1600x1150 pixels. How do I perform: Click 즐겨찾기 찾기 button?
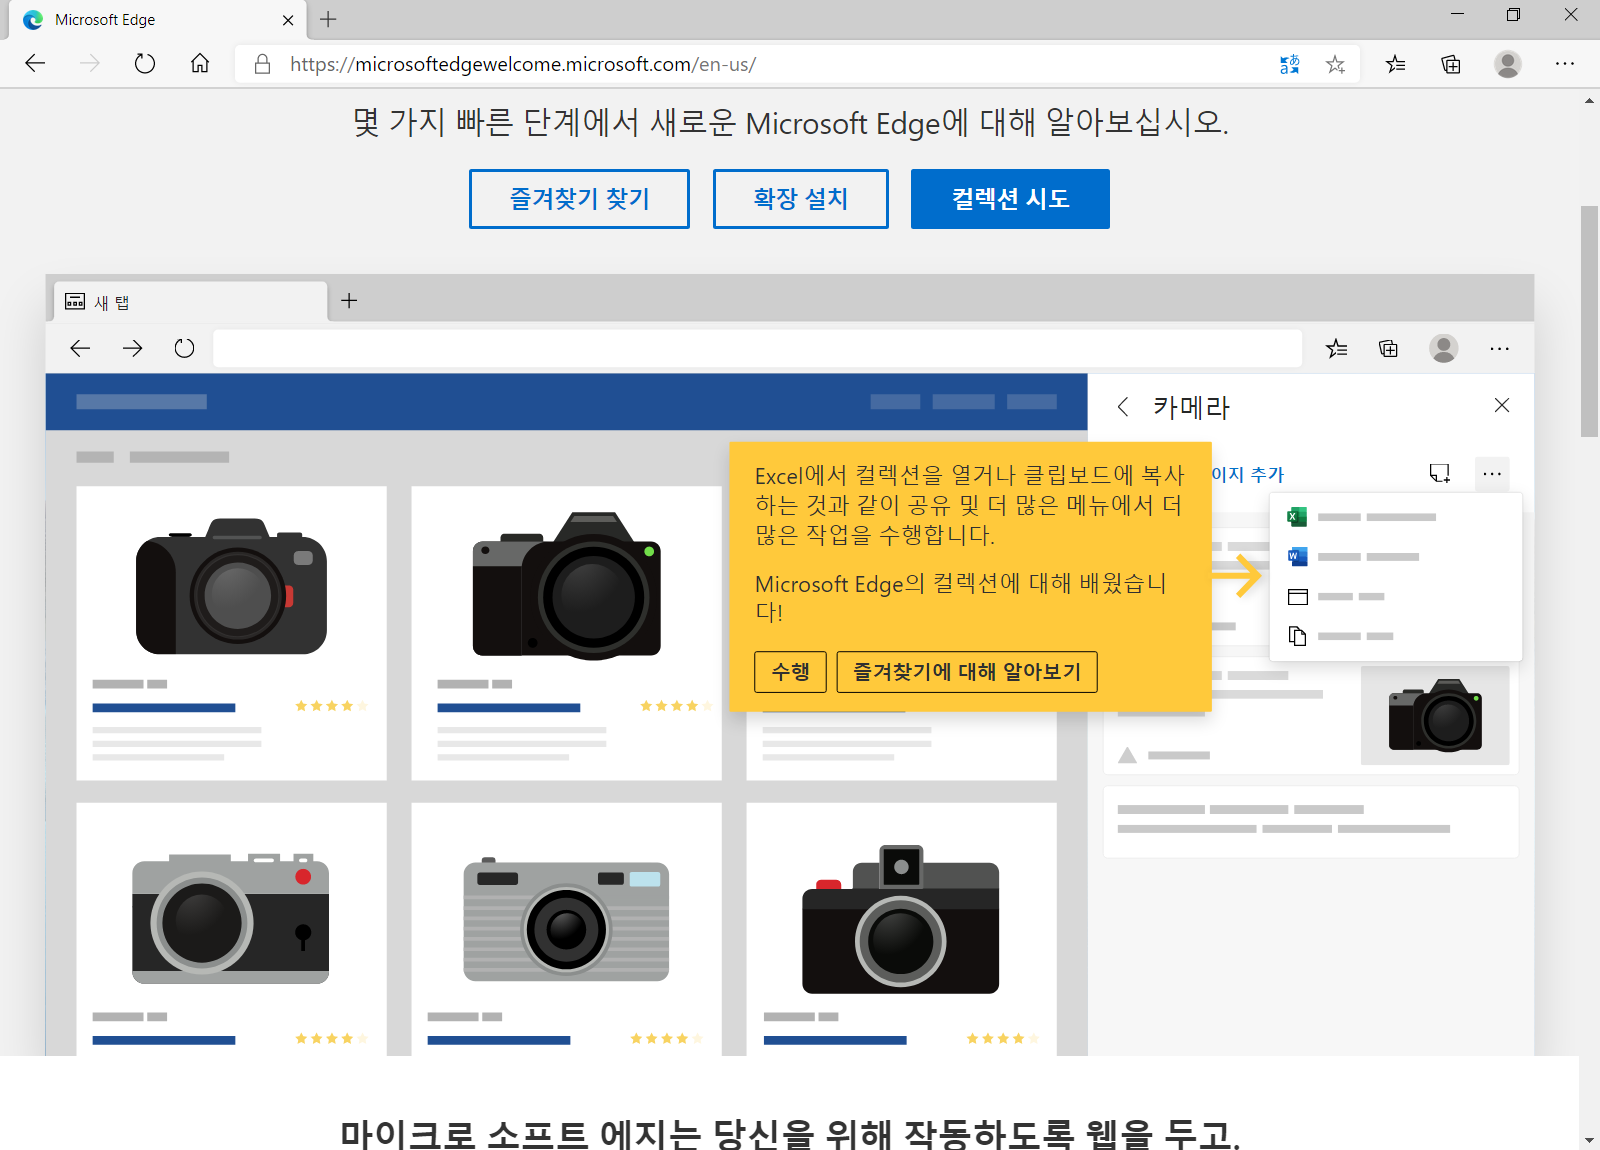pos(579,199)
